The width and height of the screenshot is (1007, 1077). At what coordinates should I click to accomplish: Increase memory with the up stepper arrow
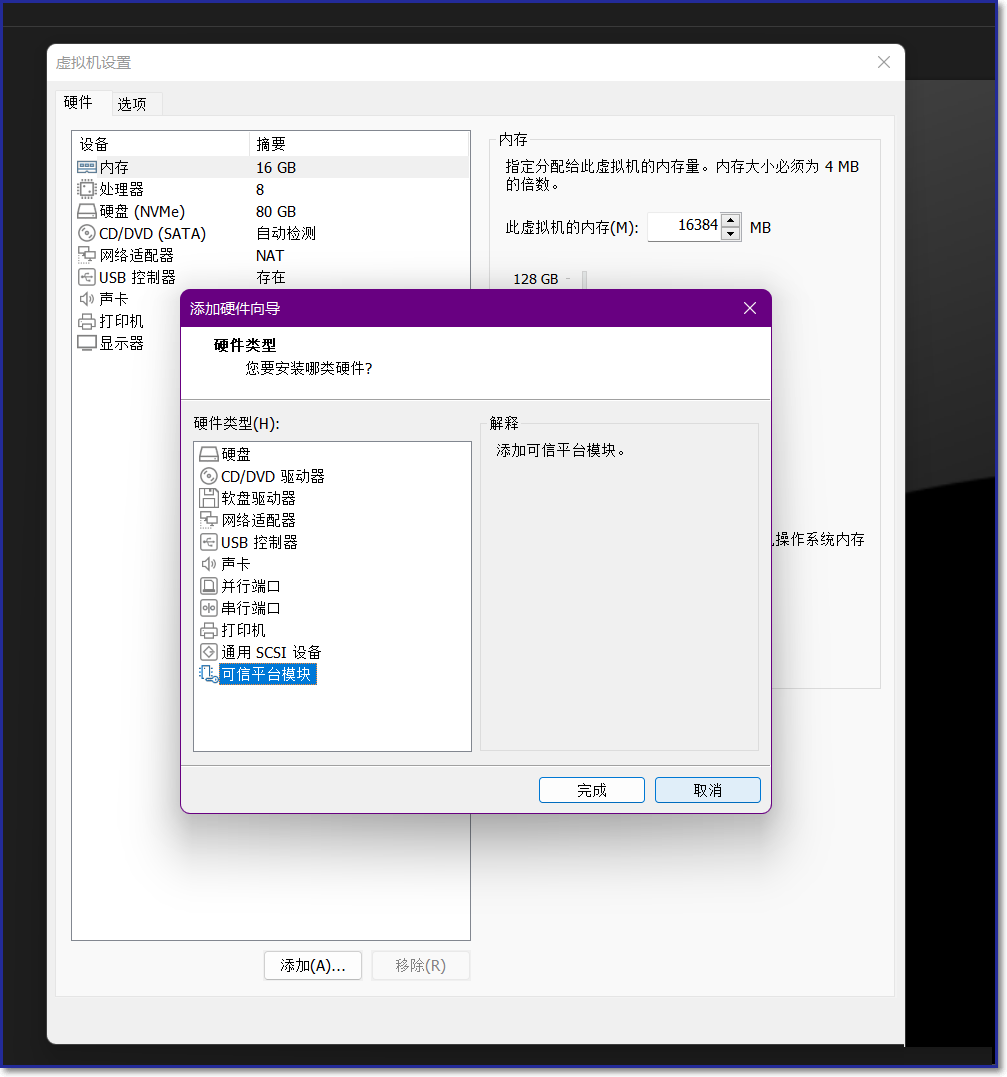point(730,220)
